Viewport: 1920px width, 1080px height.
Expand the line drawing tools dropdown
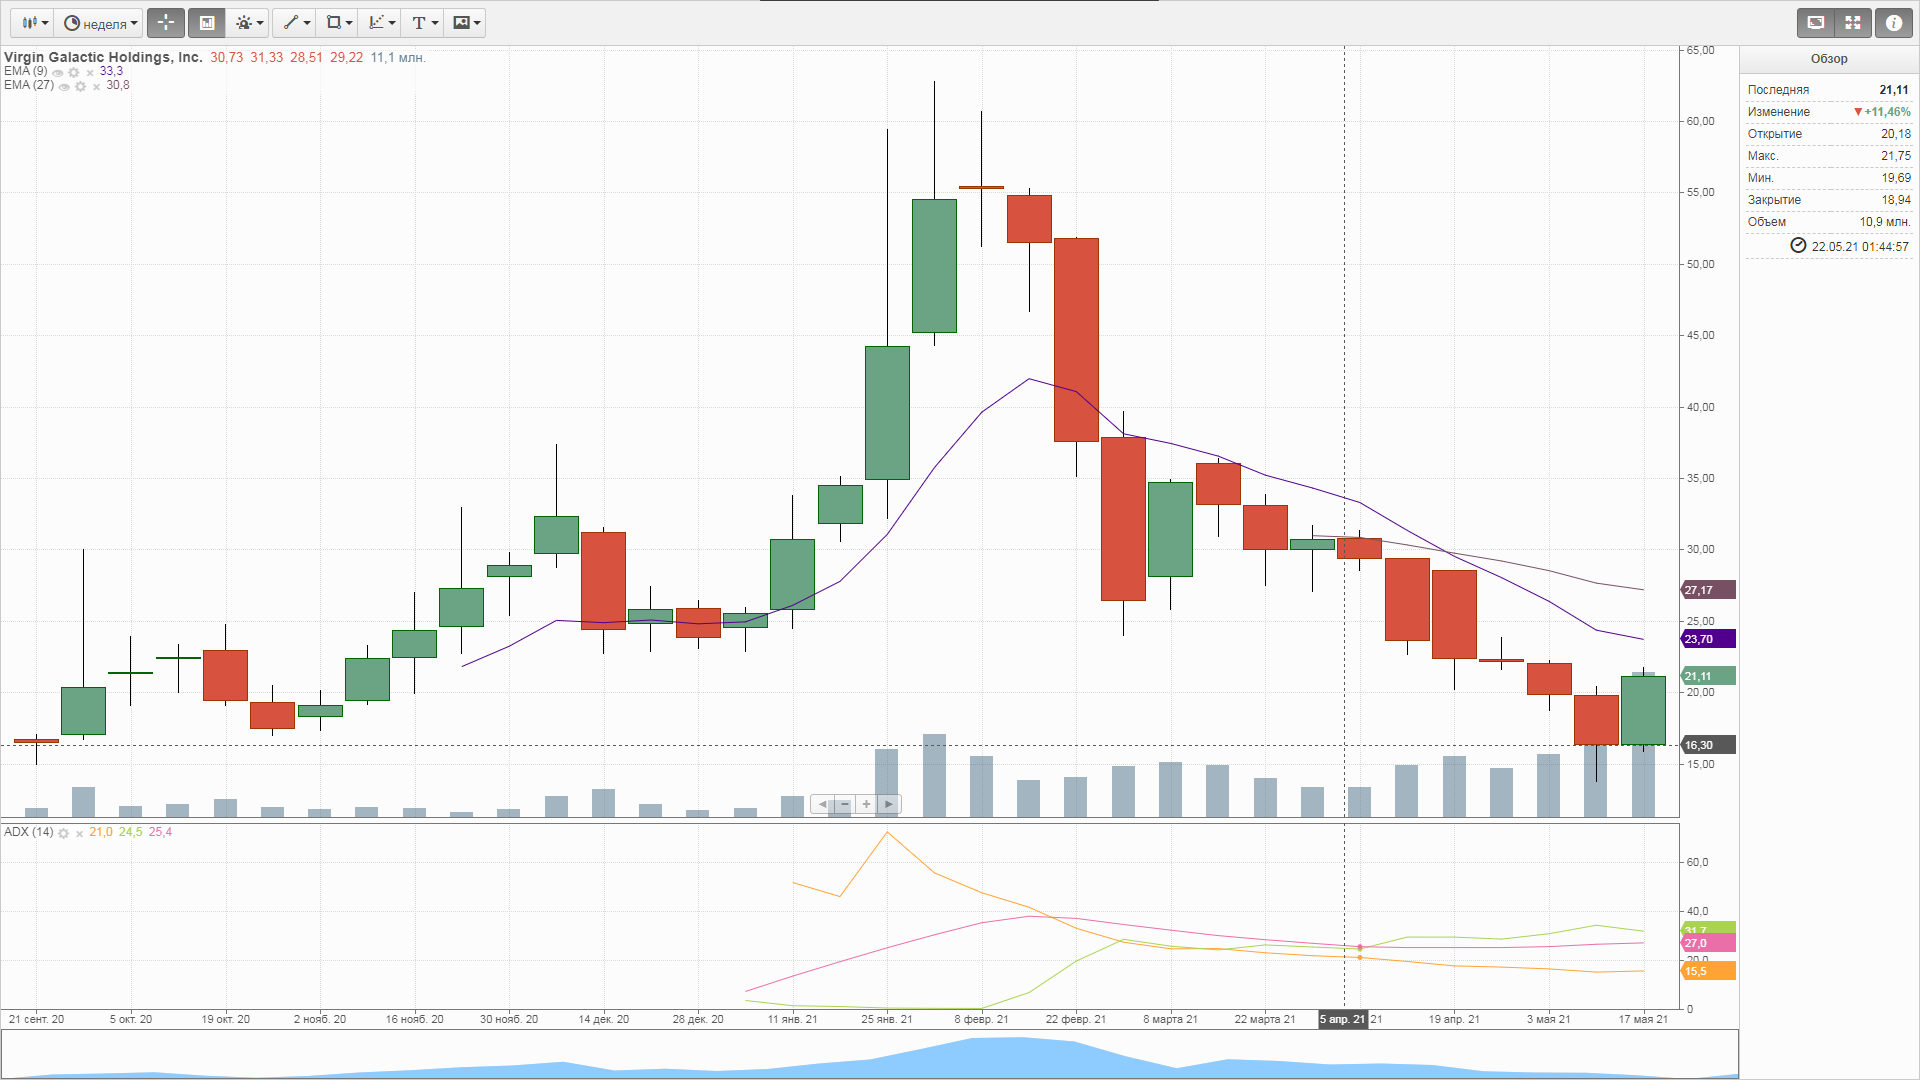pyautogui.click(x=296, y=23)
